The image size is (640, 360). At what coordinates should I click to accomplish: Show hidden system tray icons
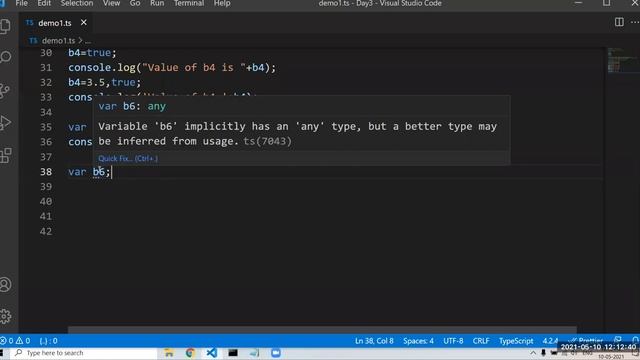(533, 353)
